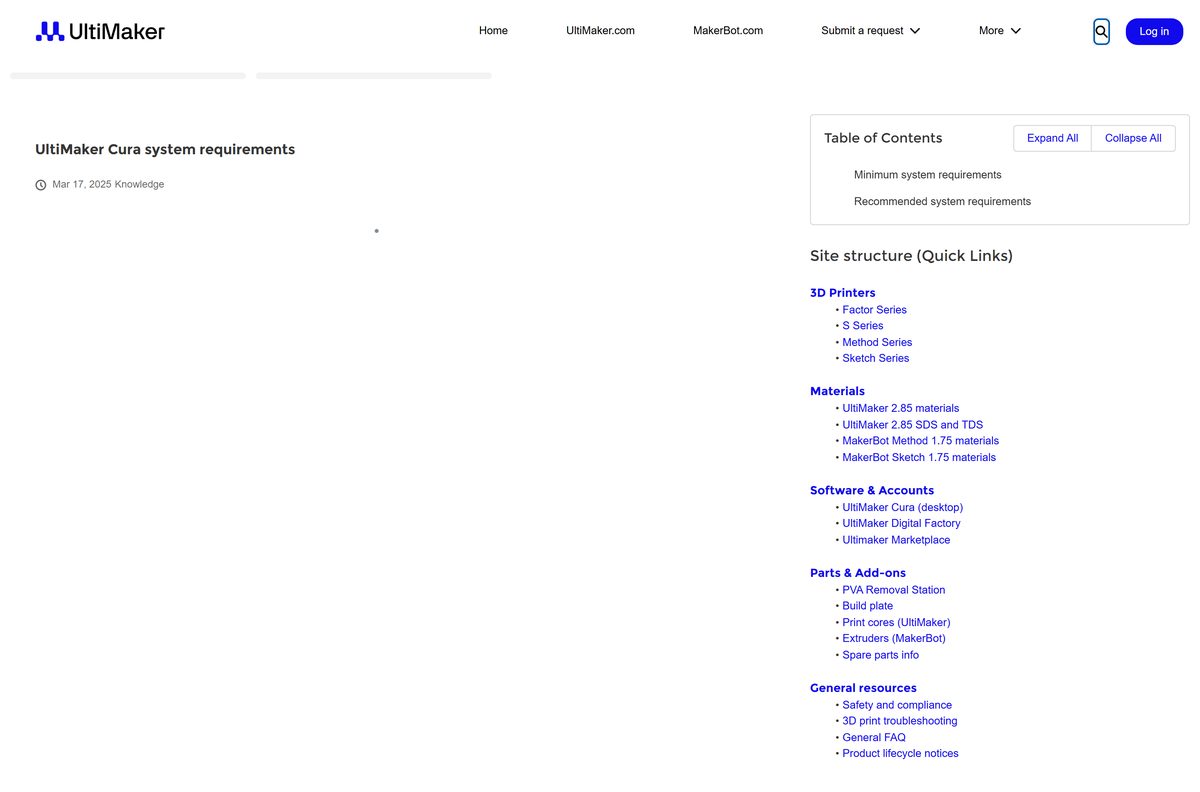Open Factor Series link
Screen dimensions: 1200x792
874,310
